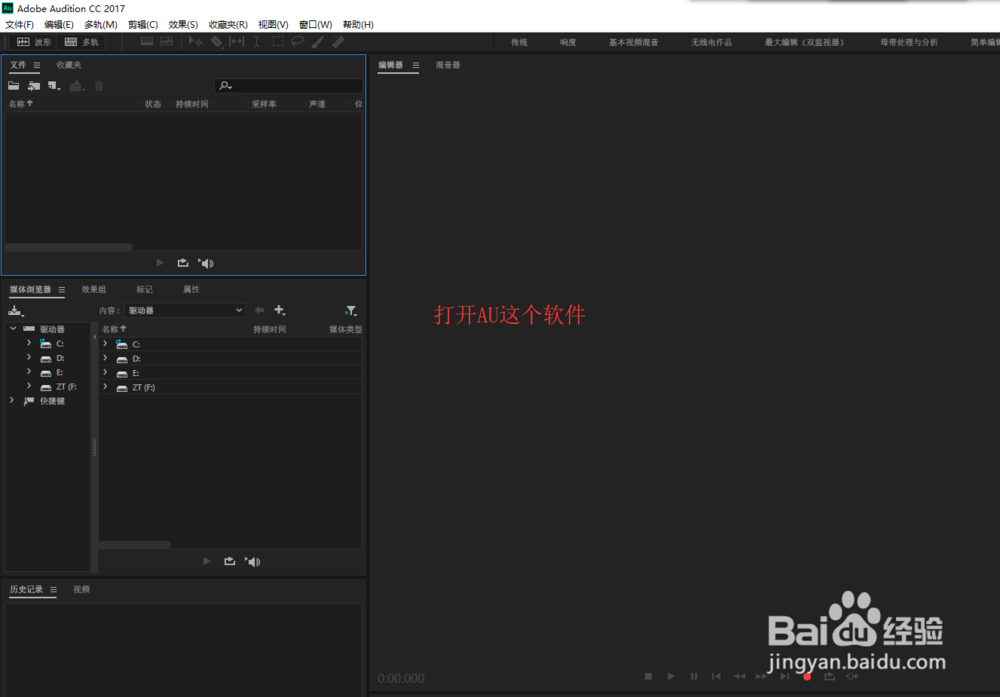Open the Files panel menu icon
Screen dimensions: 1000x697
coord(37,65)
